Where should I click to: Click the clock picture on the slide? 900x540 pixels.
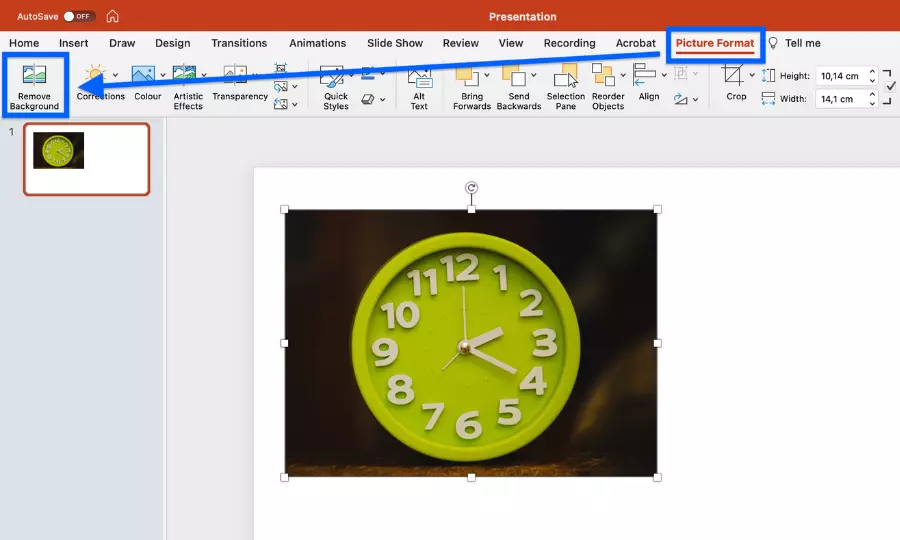point(471,343)
